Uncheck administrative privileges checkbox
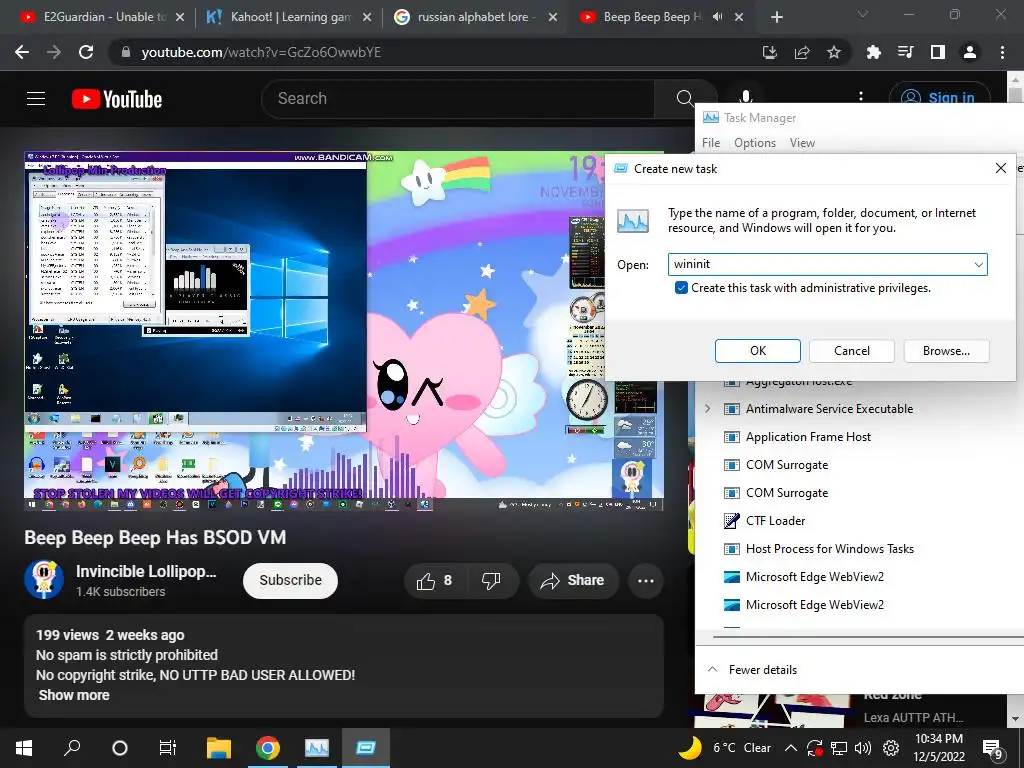 pyautogui.click(x=681, y=288)
